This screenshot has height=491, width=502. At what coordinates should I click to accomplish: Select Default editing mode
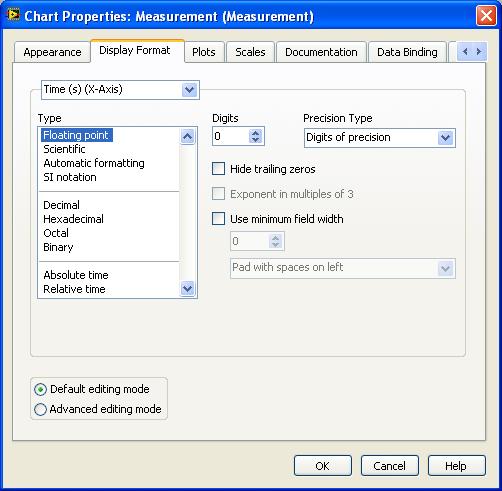pos(40,389)
